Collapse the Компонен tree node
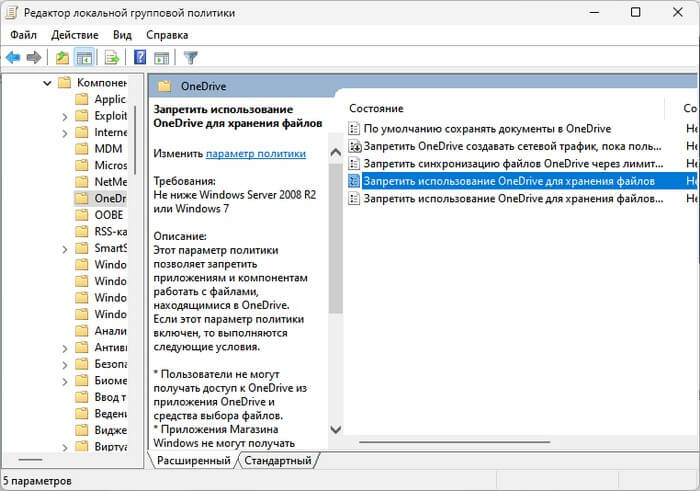700x491 pixels. (x=47, y=83)
